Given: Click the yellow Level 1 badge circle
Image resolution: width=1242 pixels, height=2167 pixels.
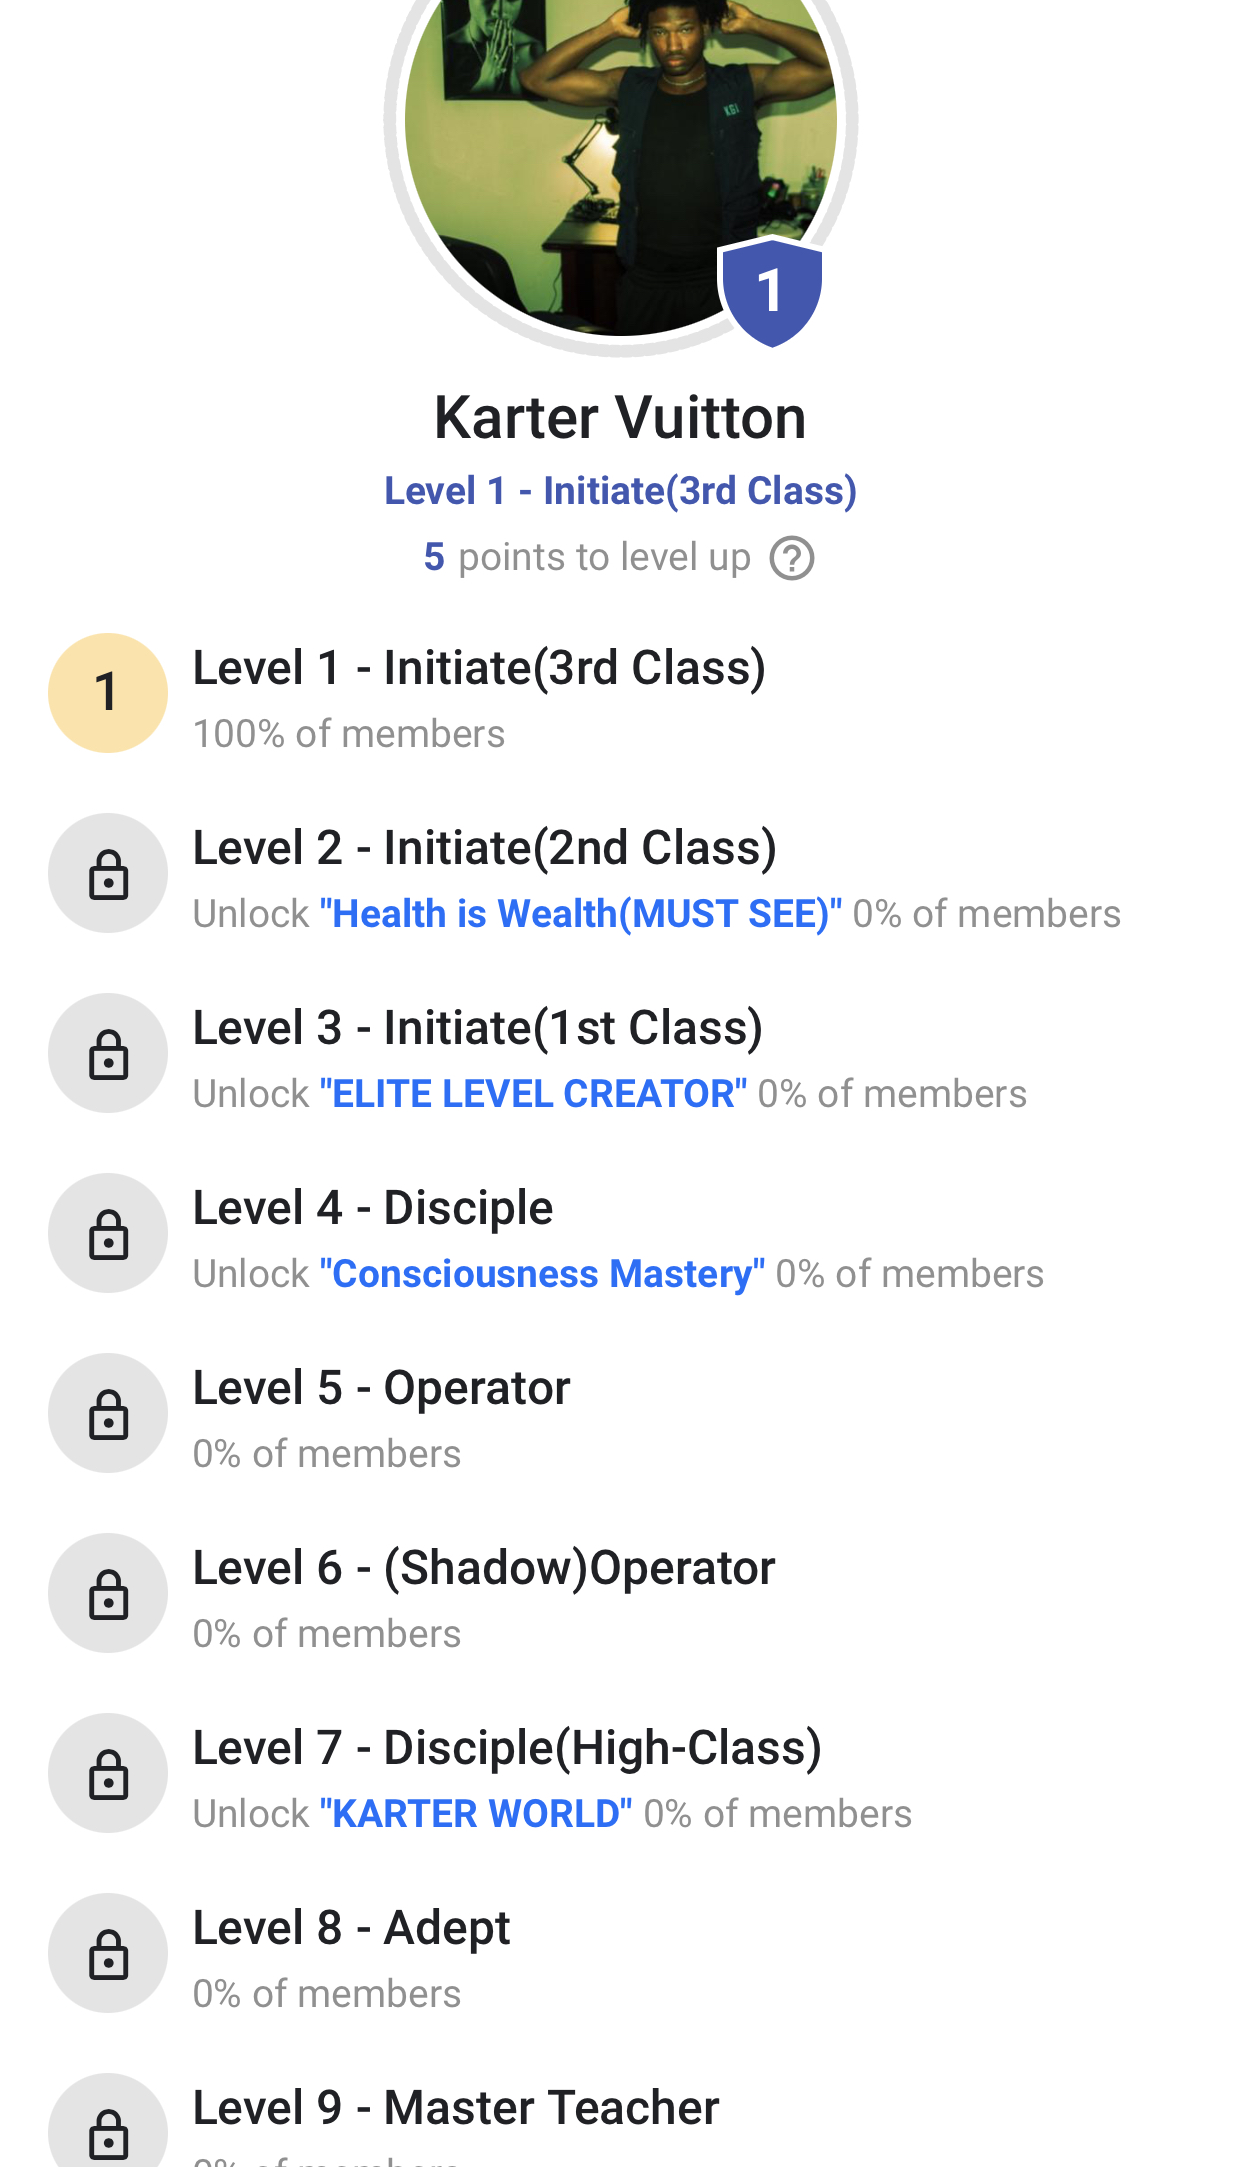Looking at the screenshot, I should (107, 693).
